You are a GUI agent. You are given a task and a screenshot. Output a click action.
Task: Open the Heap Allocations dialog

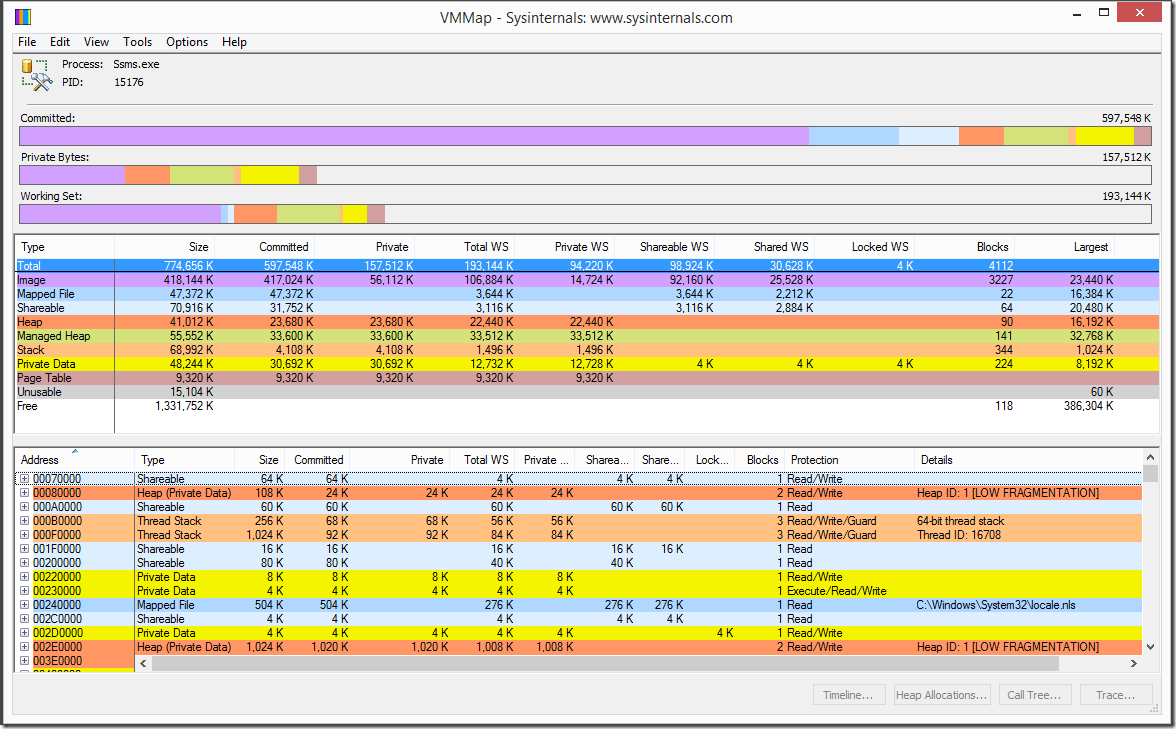tap(941, 694)
